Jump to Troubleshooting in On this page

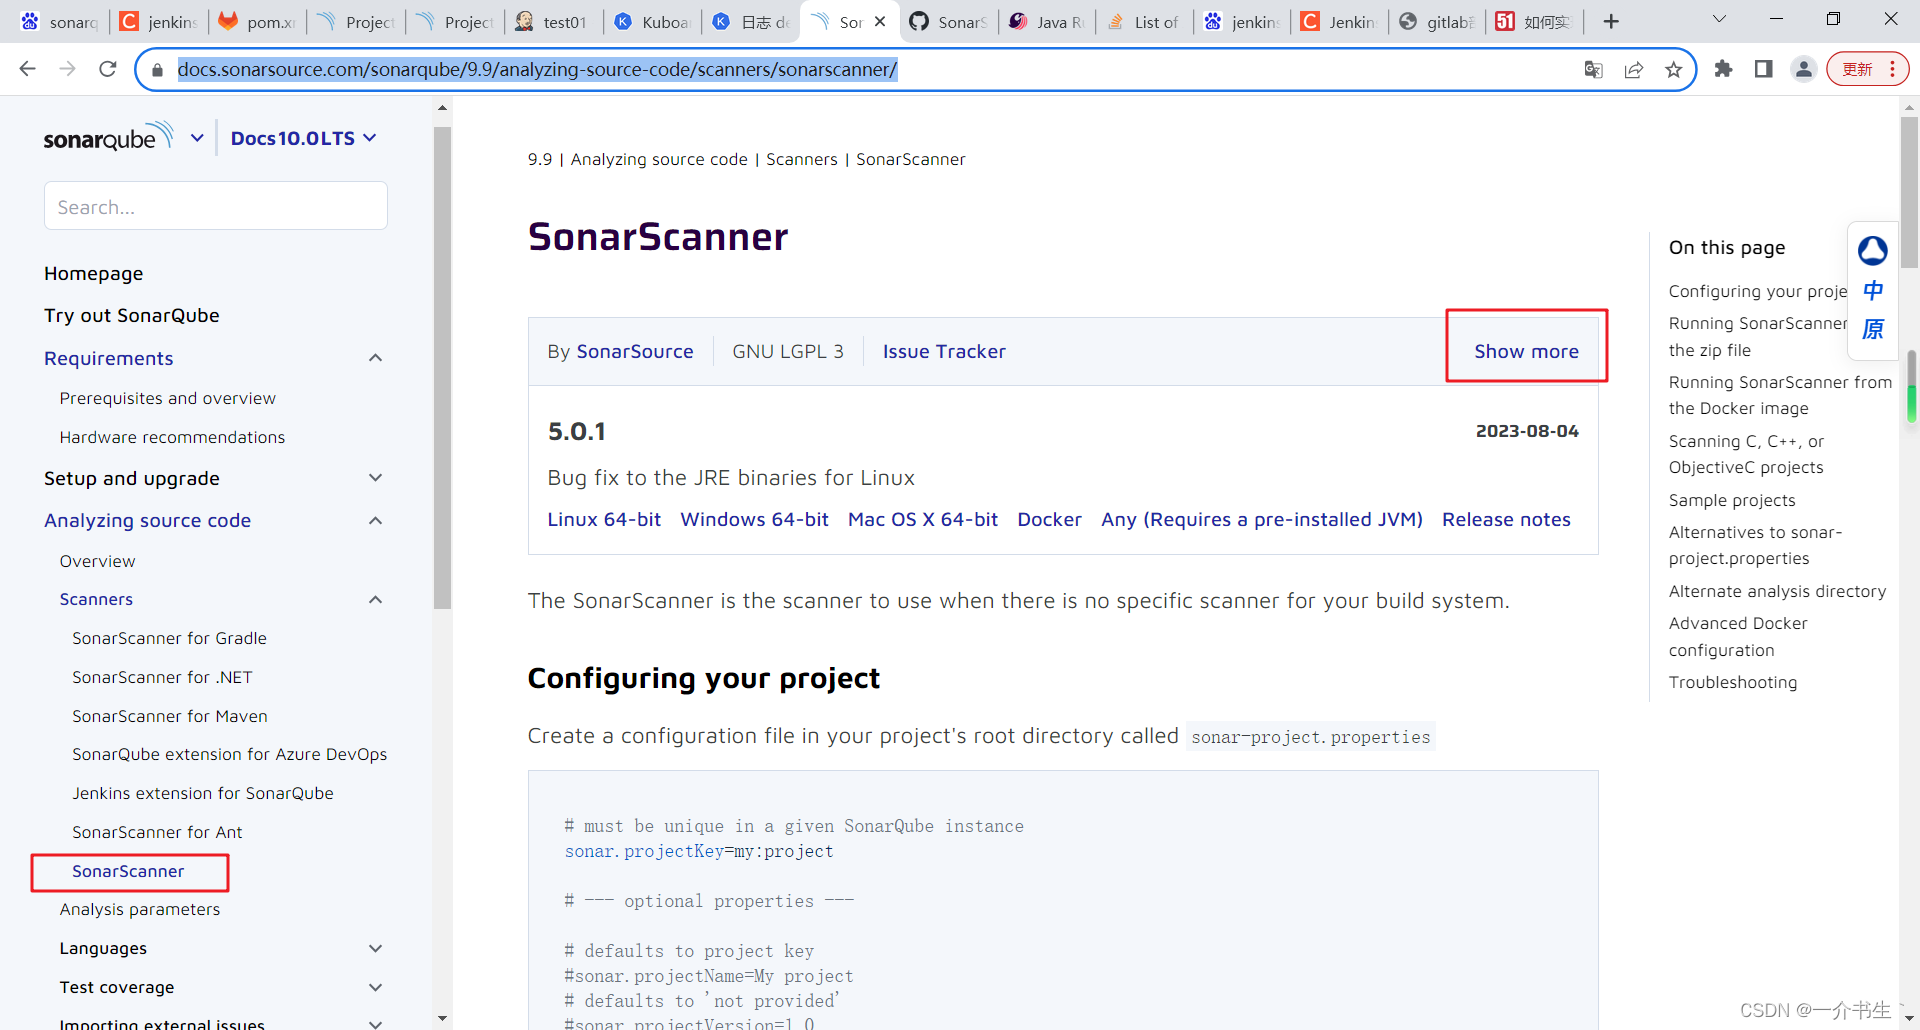tap(1733, 682)
